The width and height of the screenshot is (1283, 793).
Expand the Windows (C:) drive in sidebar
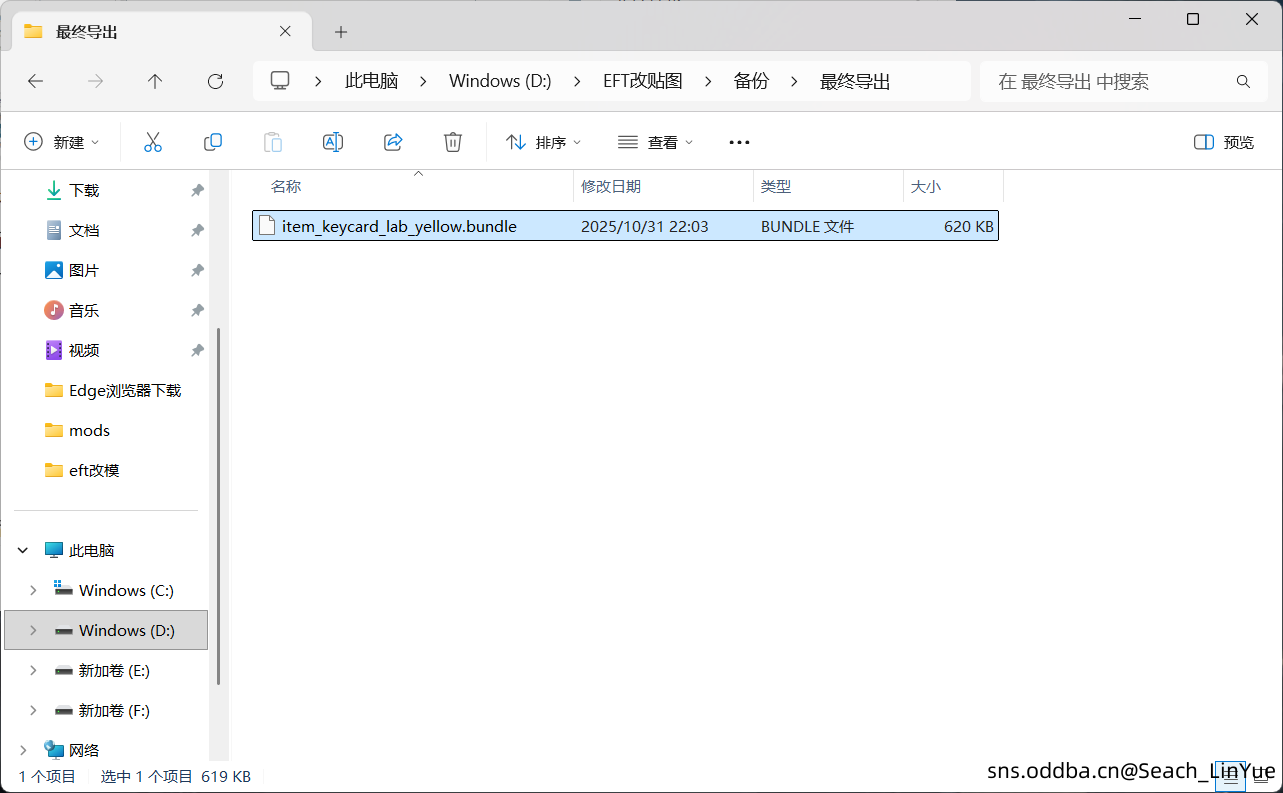[33, 590]
